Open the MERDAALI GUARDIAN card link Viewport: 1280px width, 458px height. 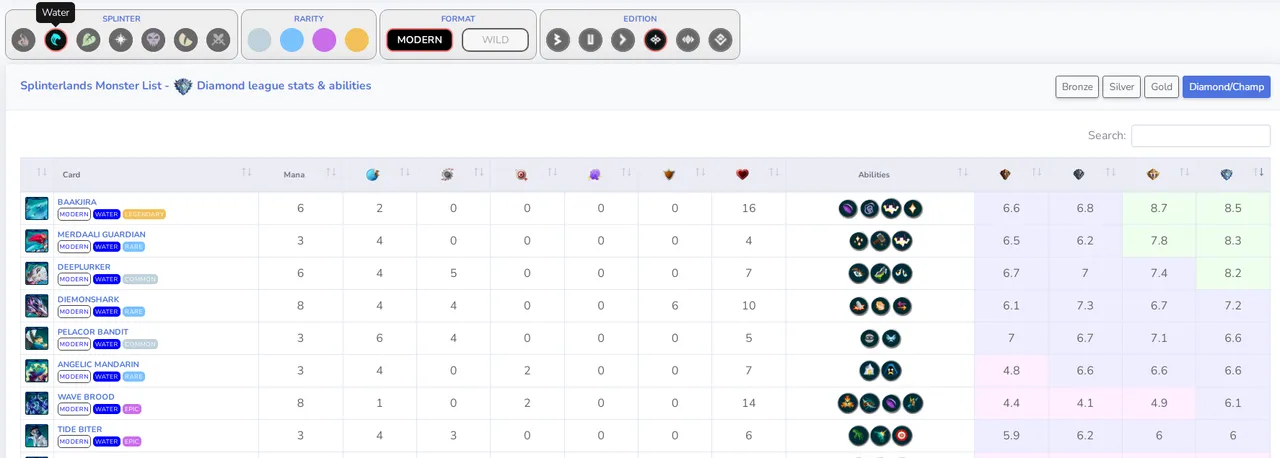tap(101, 235)
